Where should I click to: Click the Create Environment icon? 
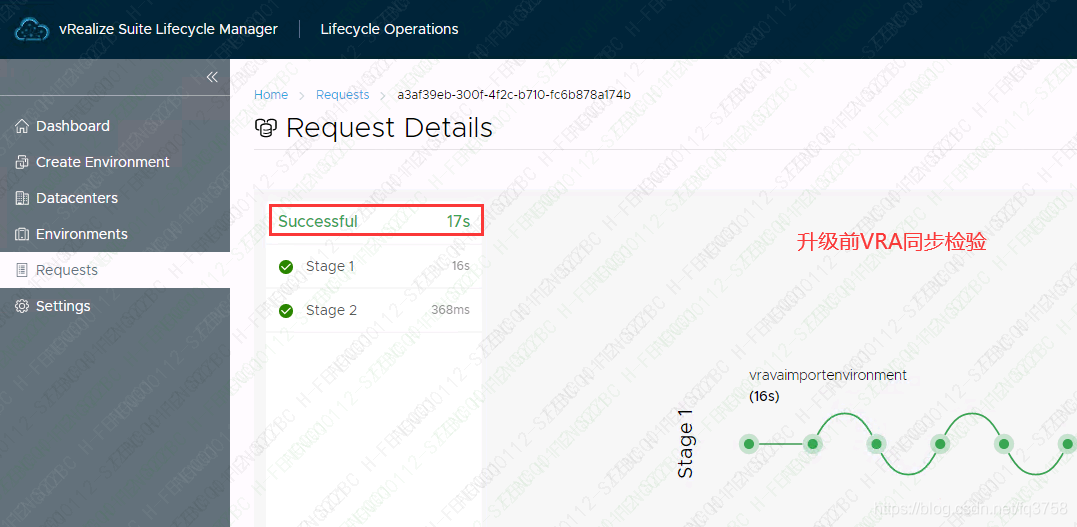tap(23, 162)
